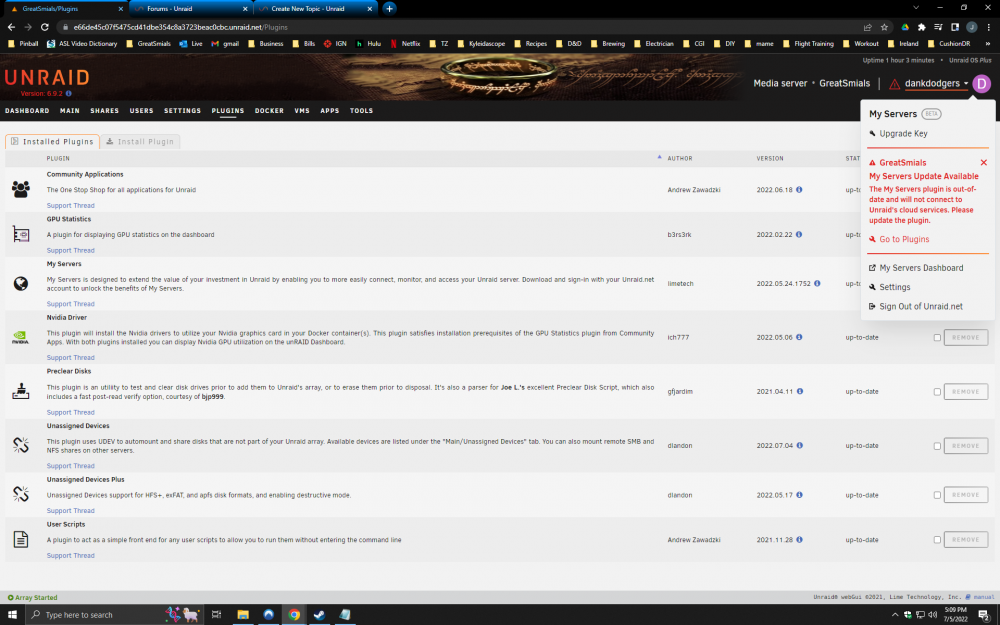Click the Community Applications plugin icon
This screenshot has width=1000, height=625.
click(20, 189)
